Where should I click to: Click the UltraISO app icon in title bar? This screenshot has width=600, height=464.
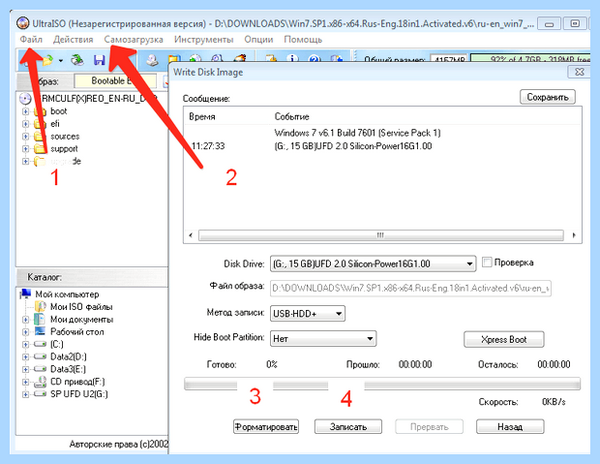click(23, 23)
